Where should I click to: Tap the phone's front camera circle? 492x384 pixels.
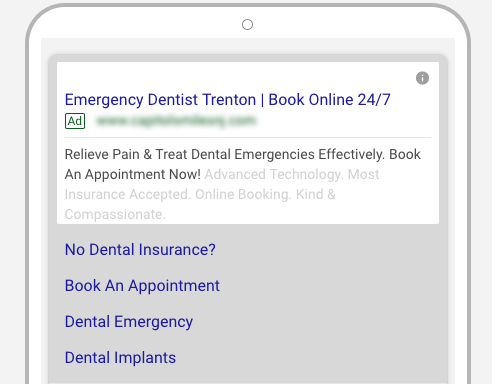[247, 24]
